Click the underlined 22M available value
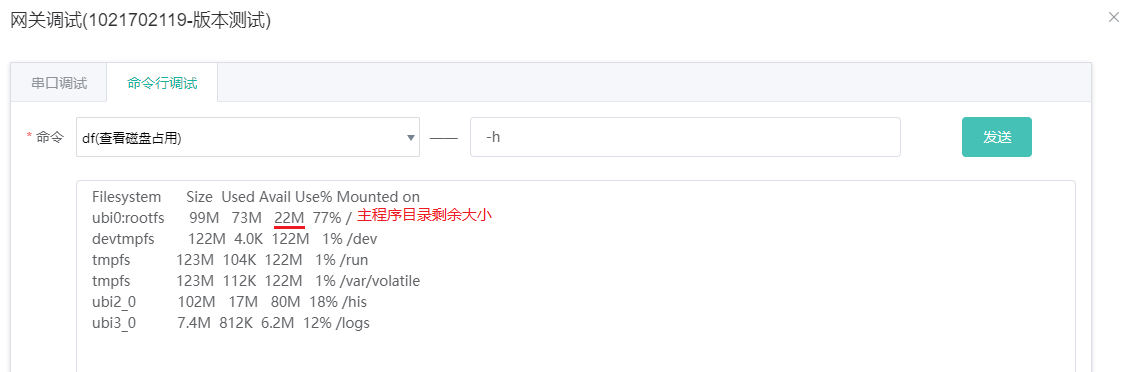This screenshot has width=1124, height=372. [290, 217]
